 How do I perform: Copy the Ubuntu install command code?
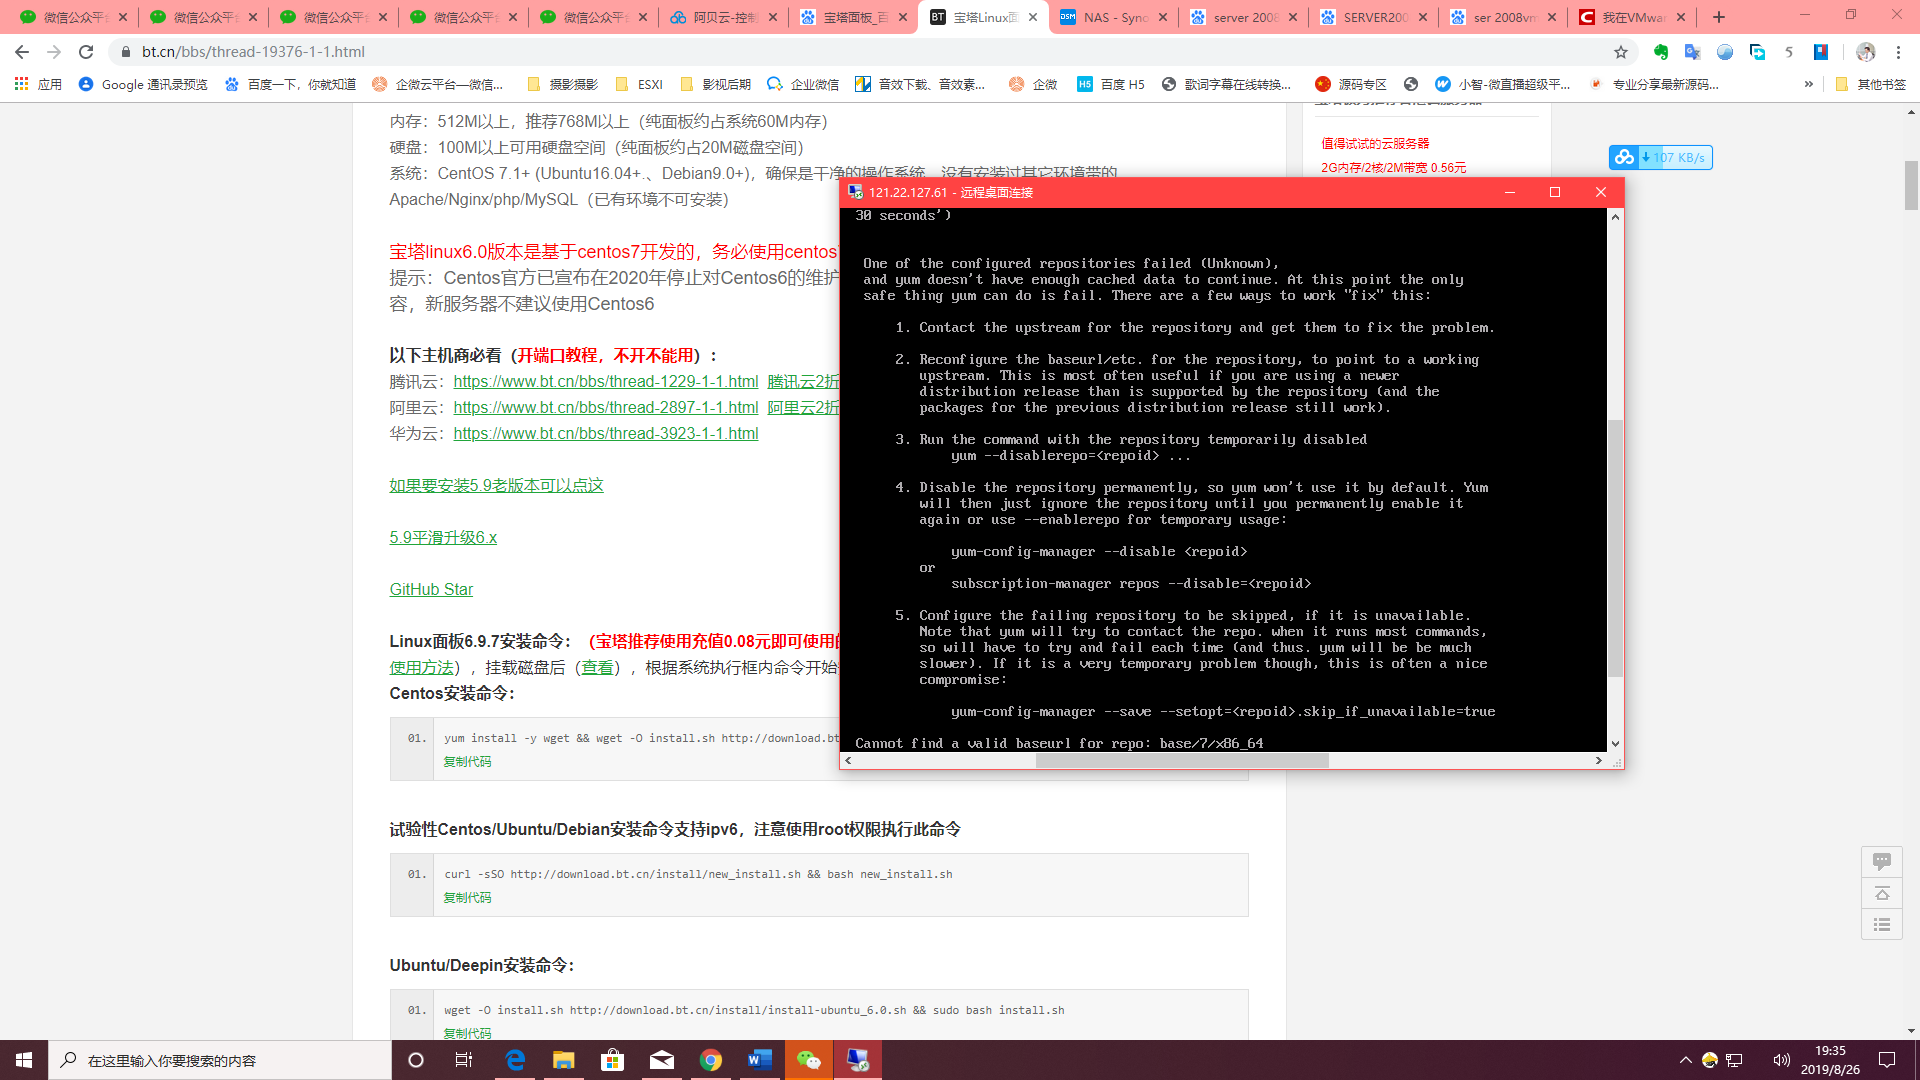(x=467, y=1033)
